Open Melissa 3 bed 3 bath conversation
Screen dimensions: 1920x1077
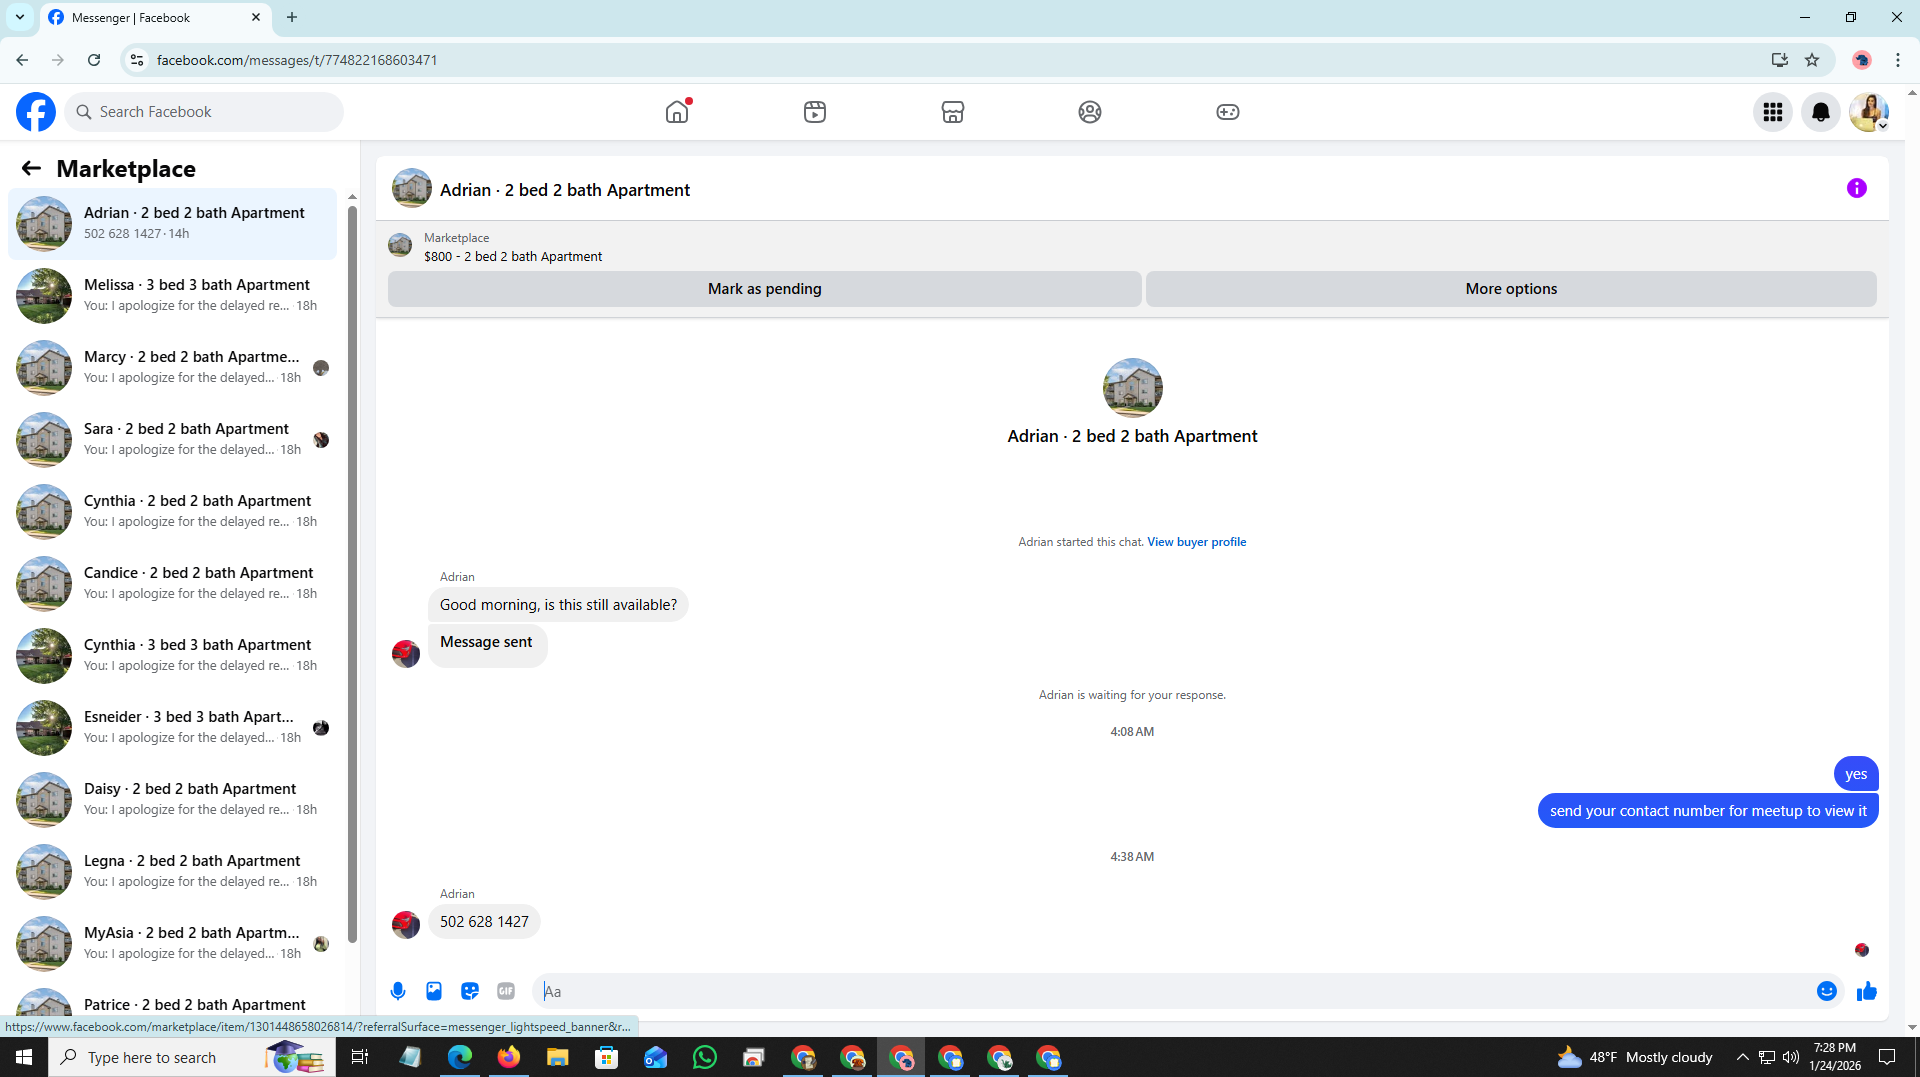pyautogui.click(x=172, y=295)
